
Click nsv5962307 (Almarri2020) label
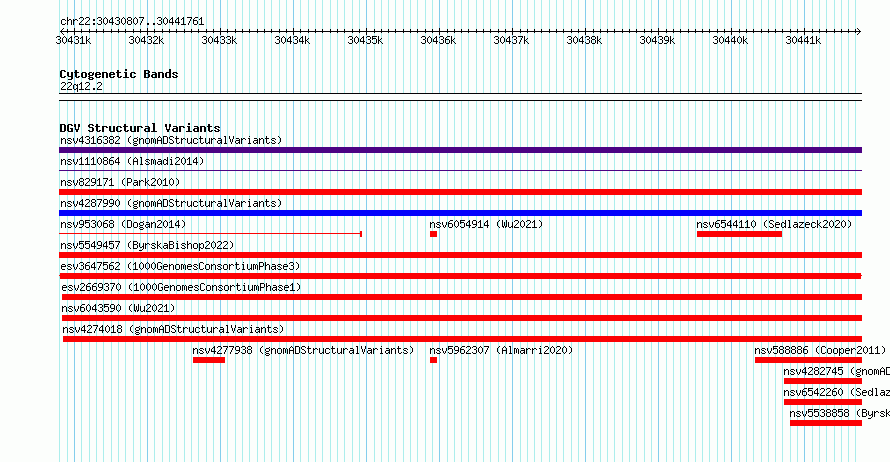pyautogui.click(x=501, y=350)
